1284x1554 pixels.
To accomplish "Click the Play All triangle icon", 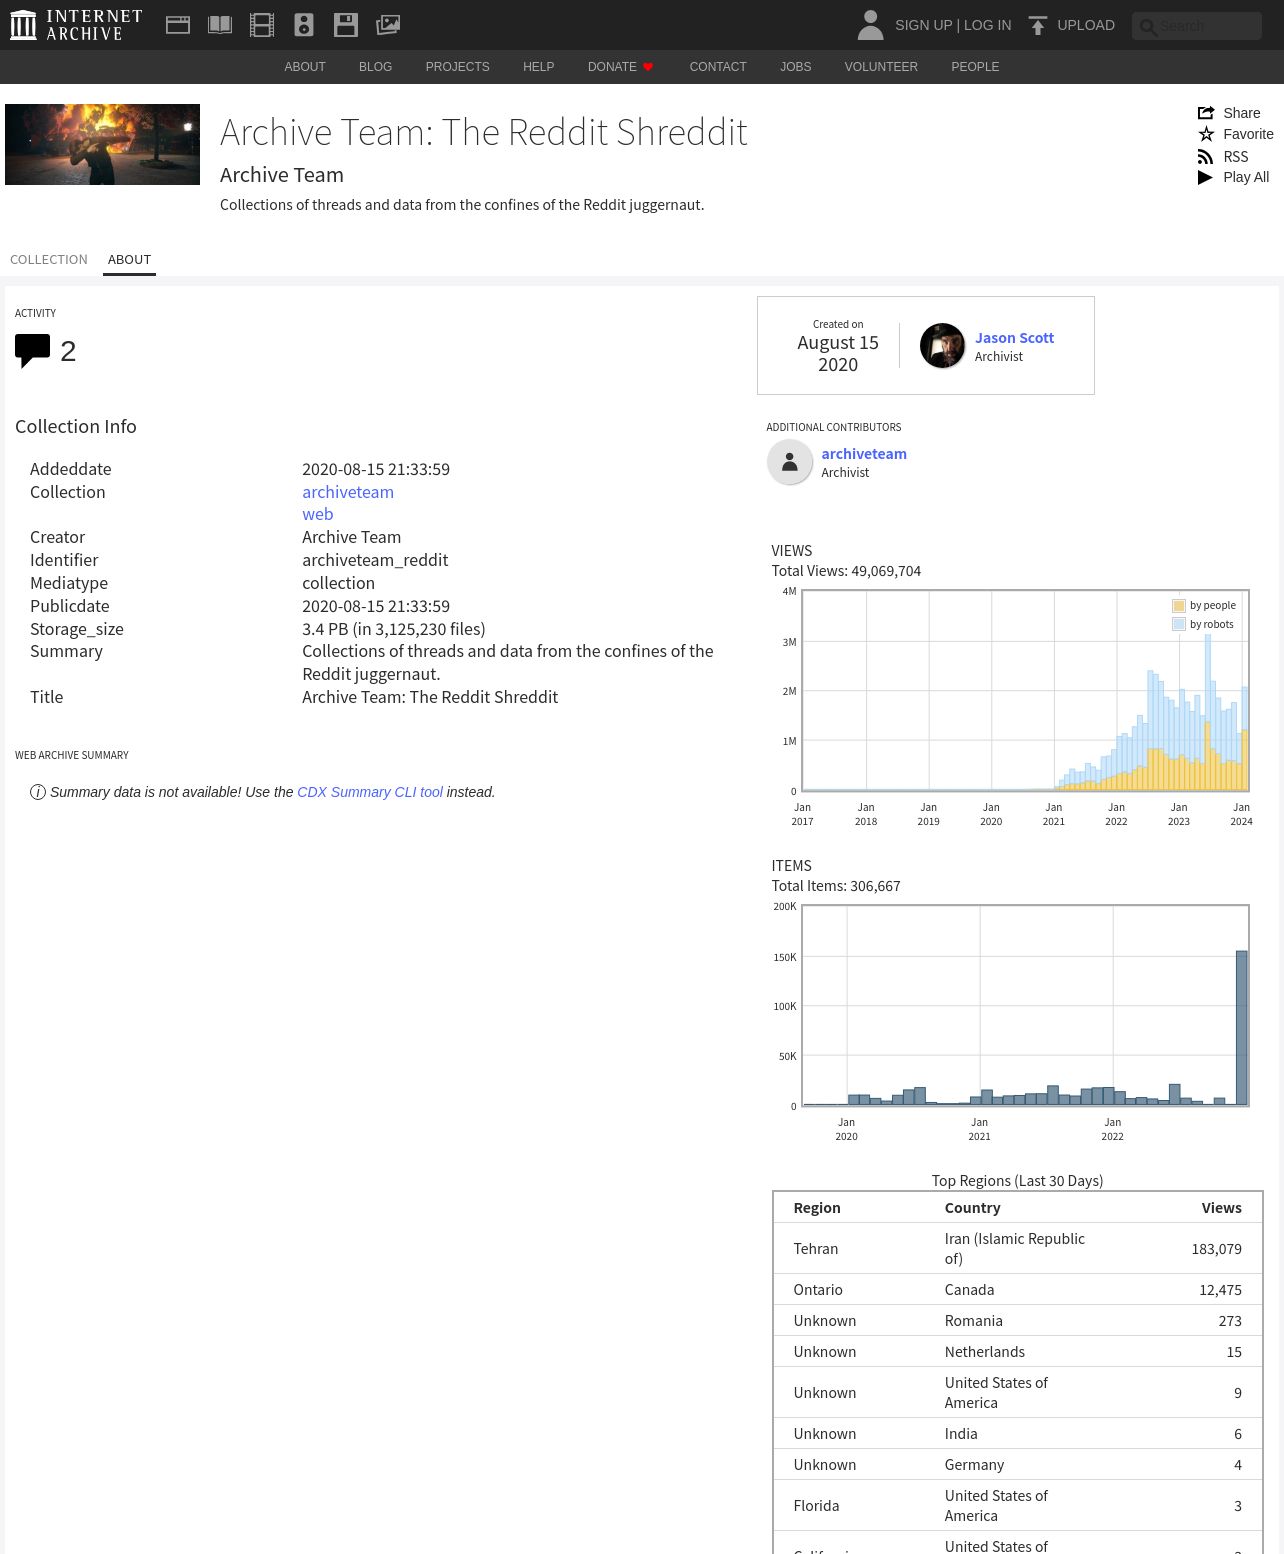I will [1206, 177].
